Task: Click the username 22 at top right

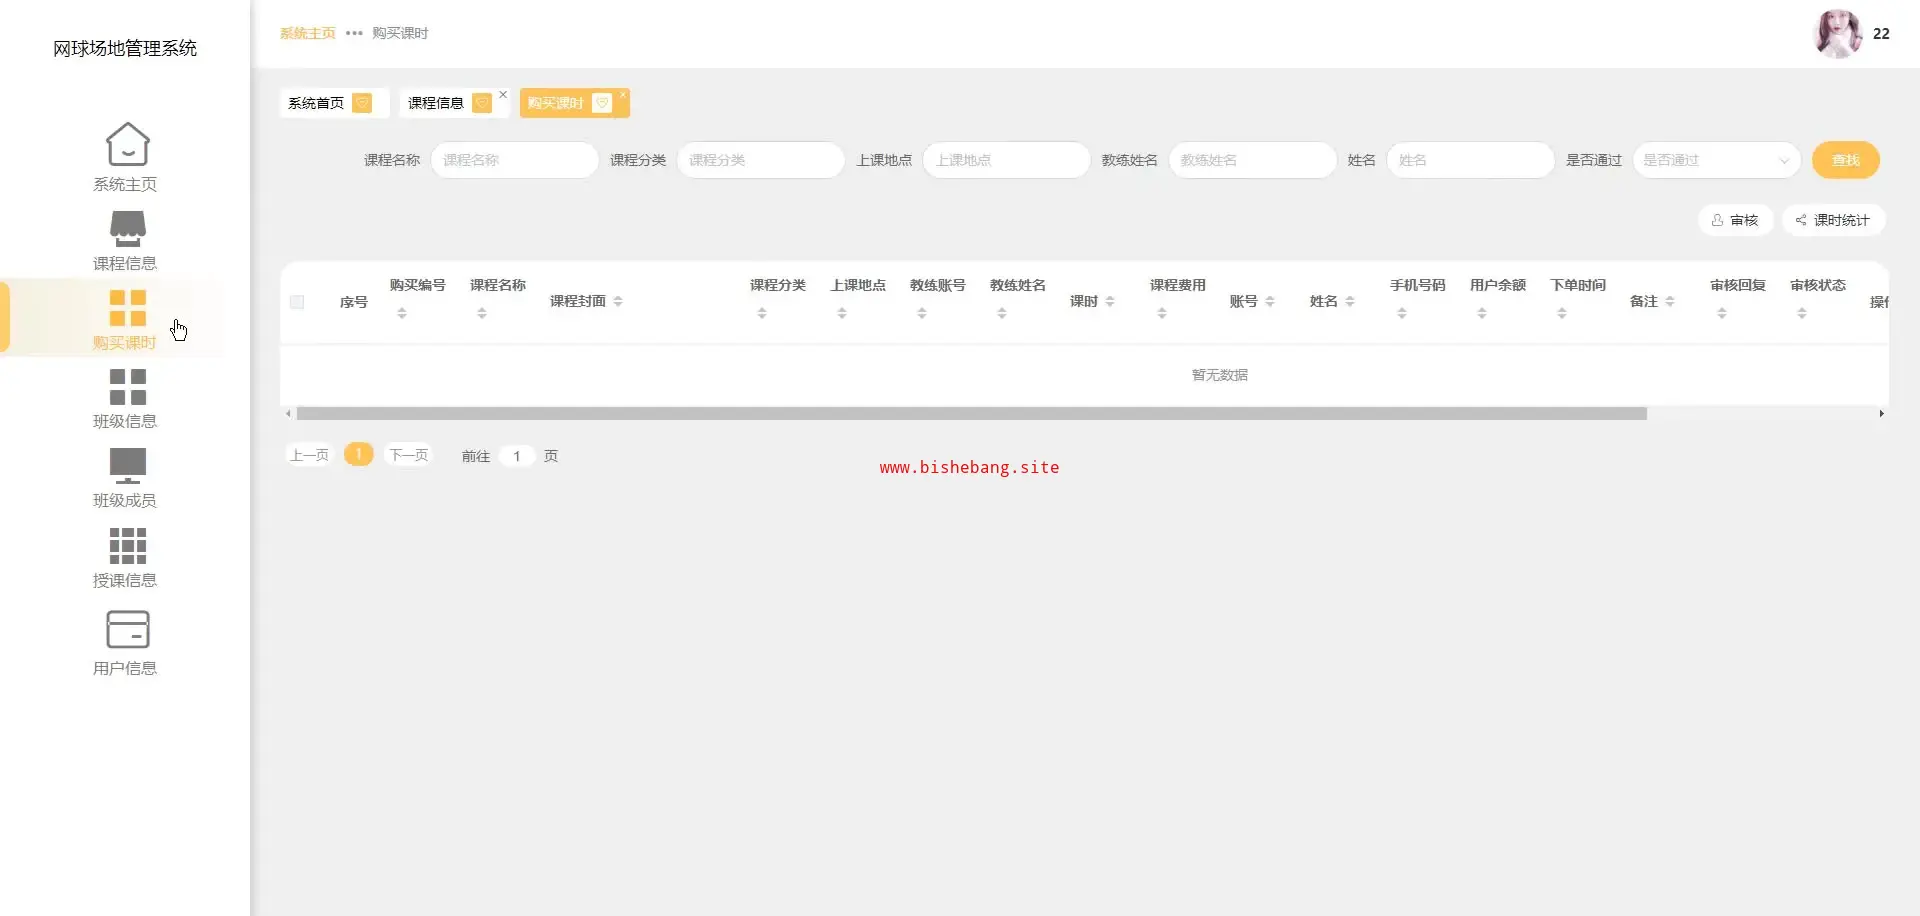Action: 1881,33
